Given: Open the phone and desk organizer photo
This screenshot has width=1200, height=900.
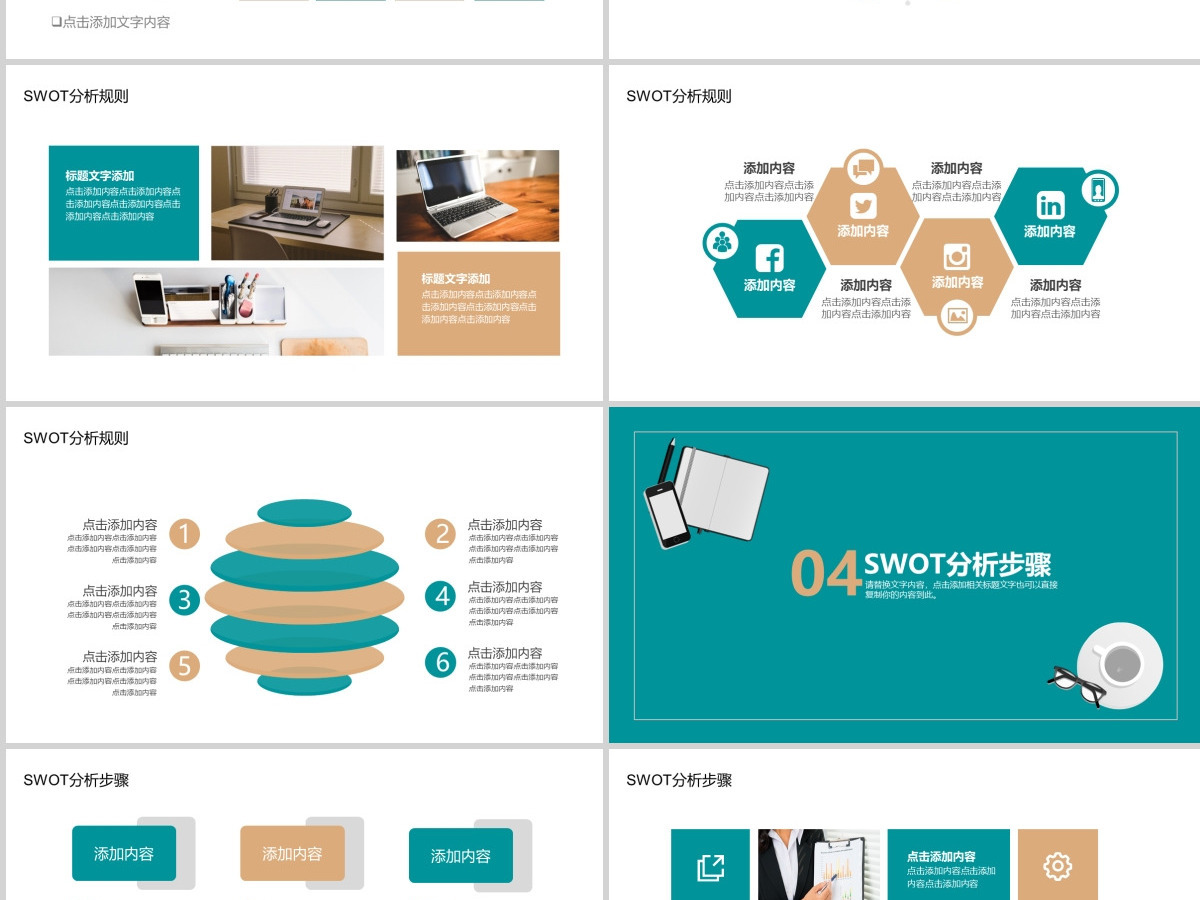Looking at the screenshot, I should coord(216,311).
